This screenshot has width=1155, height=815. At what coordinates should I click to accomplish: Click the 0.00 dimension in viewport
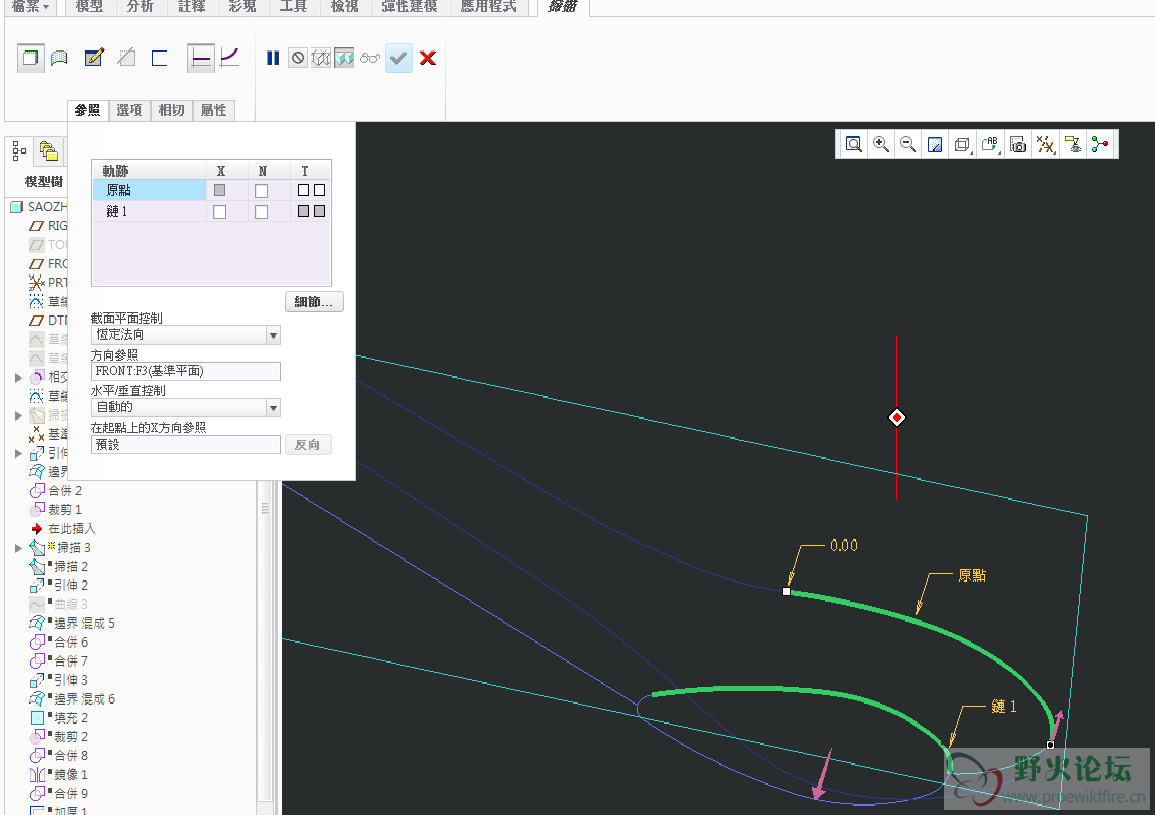point(844,546)
